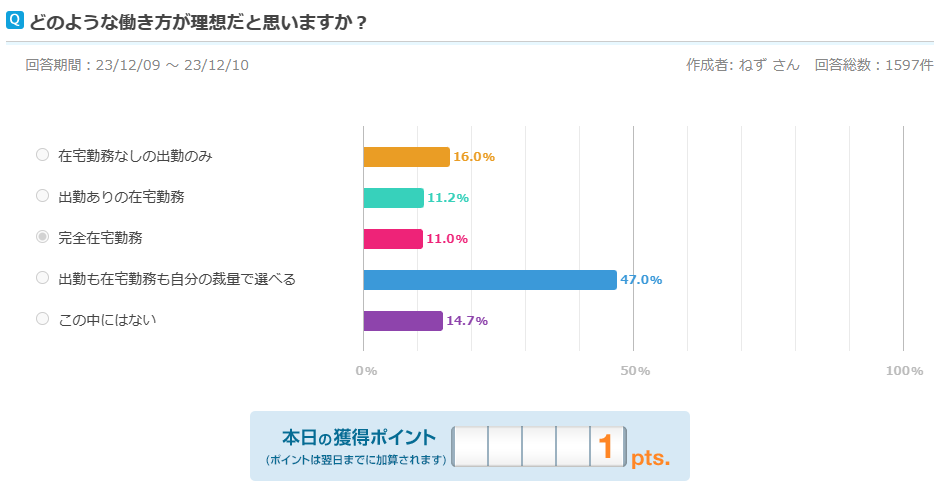The image size is (940, 486).
Task: Click the 50% axis label
Action: [635, 371]
